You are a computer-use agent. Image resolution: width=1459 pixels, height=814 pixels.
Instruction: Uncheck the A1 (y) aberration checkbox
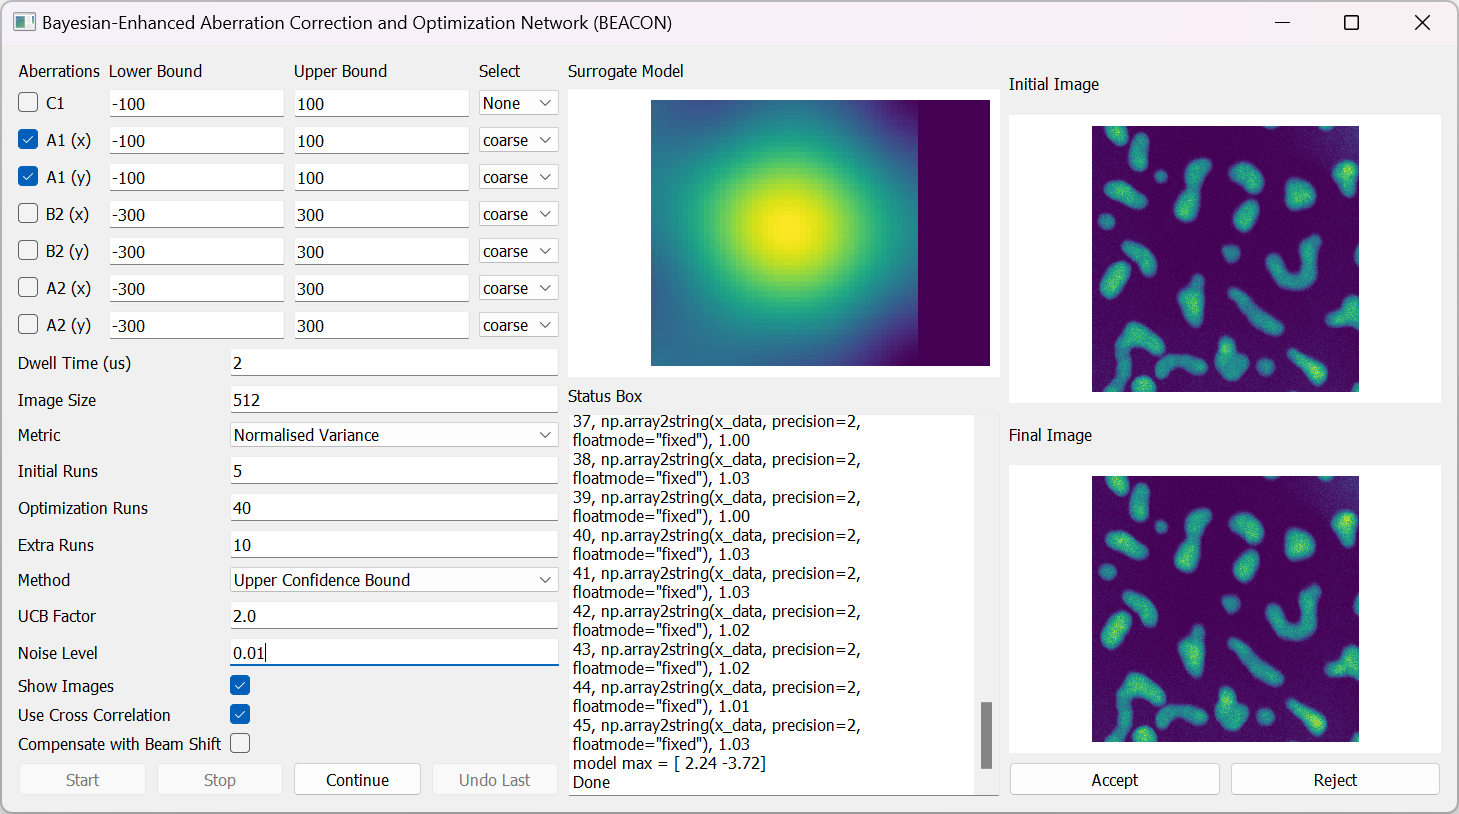(28, 176)
